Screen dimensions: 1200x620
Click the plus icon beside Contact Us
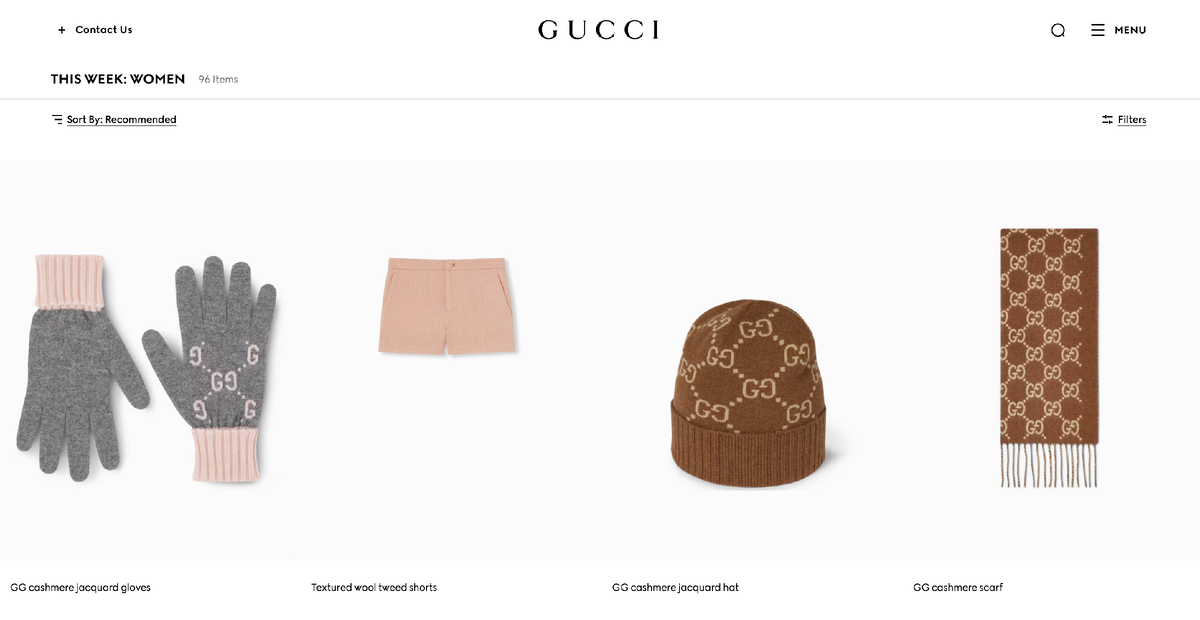62,30
